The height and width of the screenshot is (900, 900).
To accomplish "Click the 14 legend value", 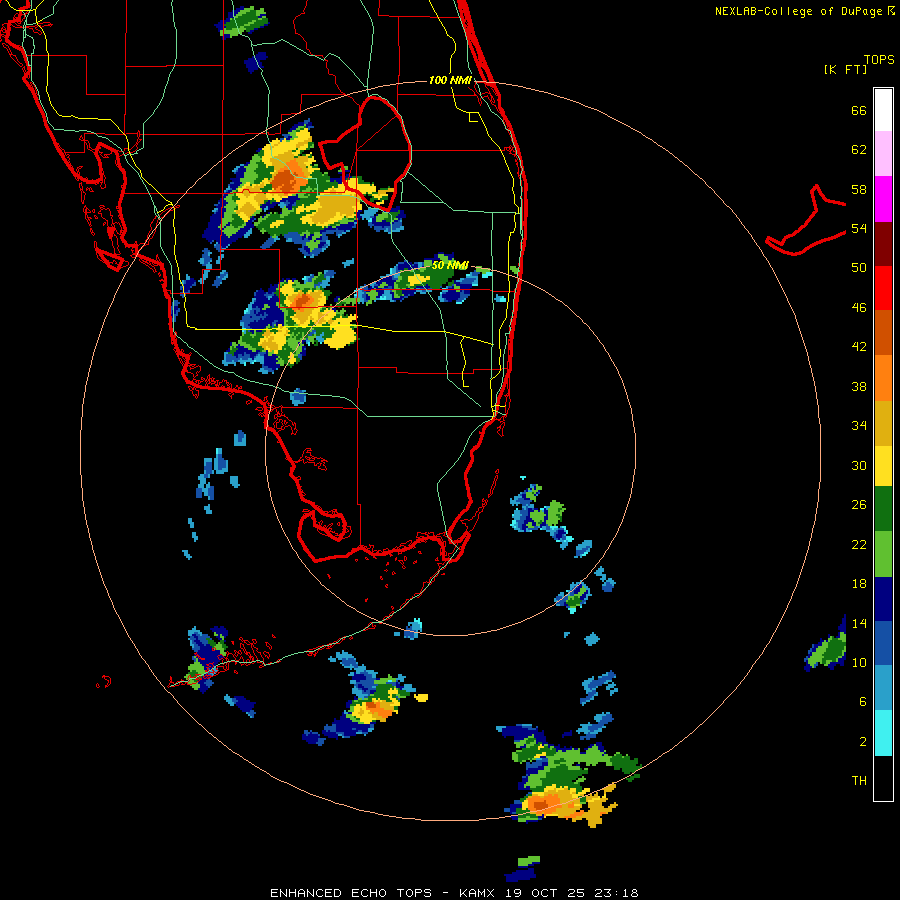I will point(859,623).
